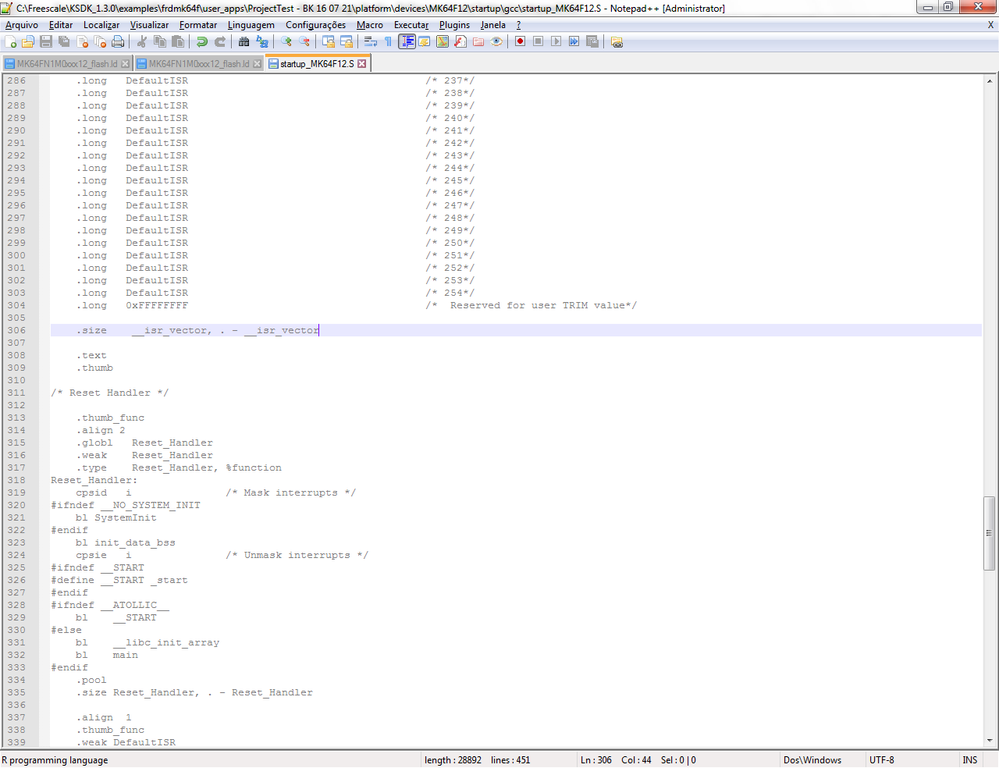
Task: Click the R programming language status text
Action: [x=55, y=760]
